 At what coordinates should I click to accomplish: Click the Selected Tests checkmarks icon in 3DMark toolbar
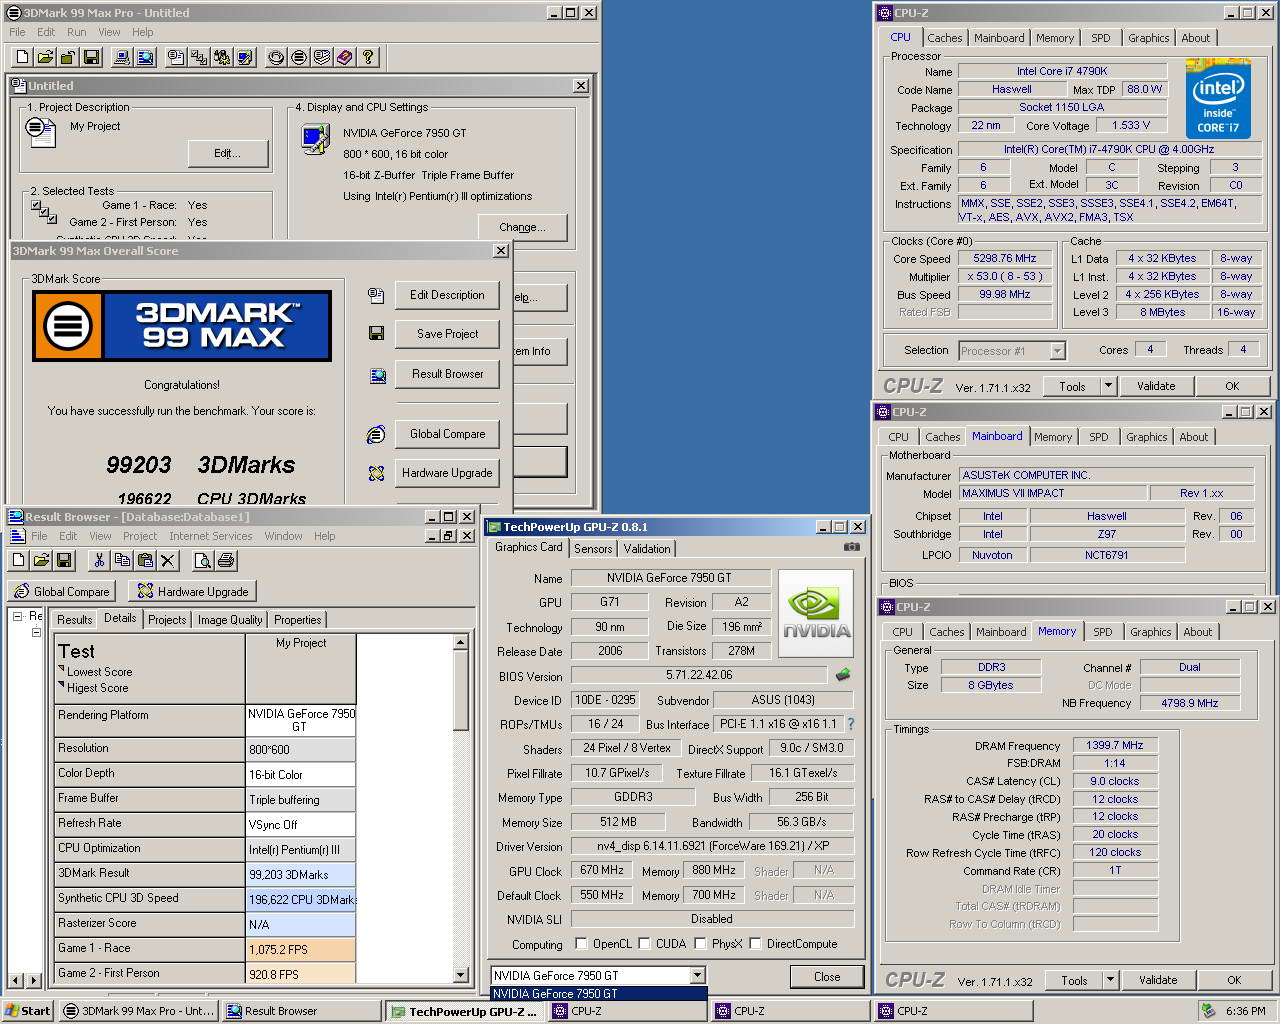[x=199, y=57]
